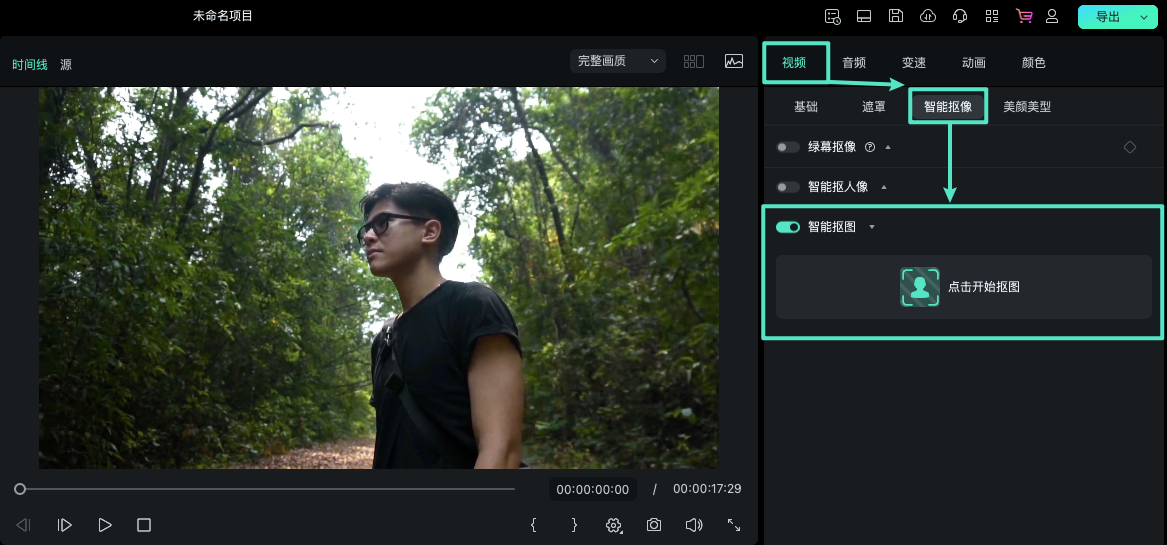
Task: Select the 音频 properties tab
Action: point(854,63)
